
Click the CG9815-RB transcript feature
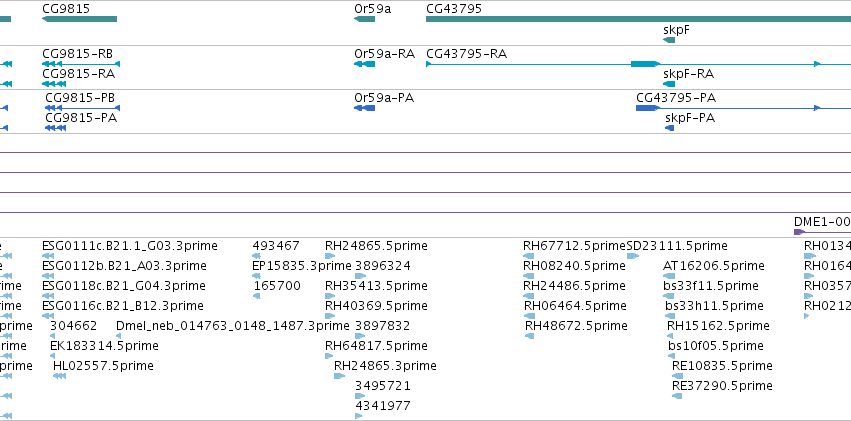(81, 64)
